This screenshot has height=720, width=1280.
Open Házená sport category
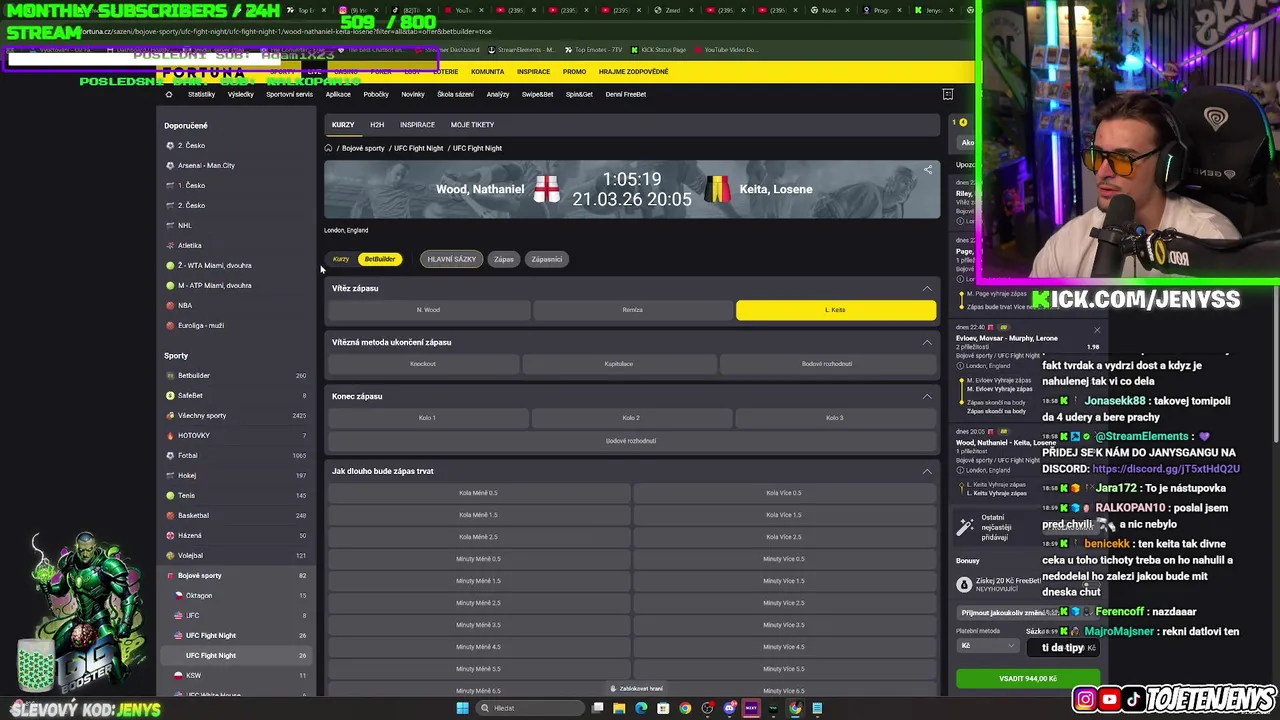pos(237,535)
